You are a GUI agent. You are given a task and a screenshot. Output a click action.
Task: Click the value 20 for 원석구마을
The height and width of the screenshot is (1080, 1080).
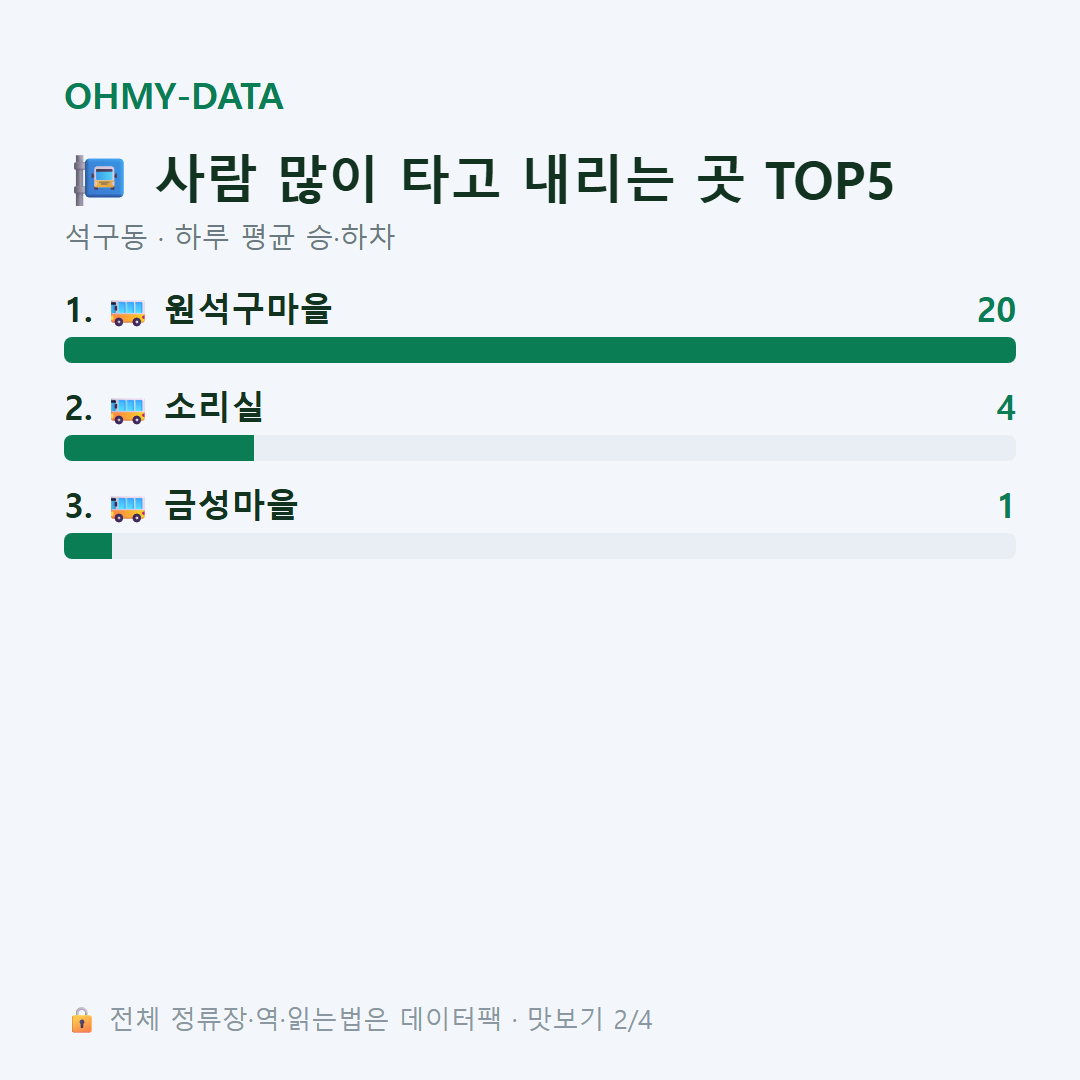996,310
